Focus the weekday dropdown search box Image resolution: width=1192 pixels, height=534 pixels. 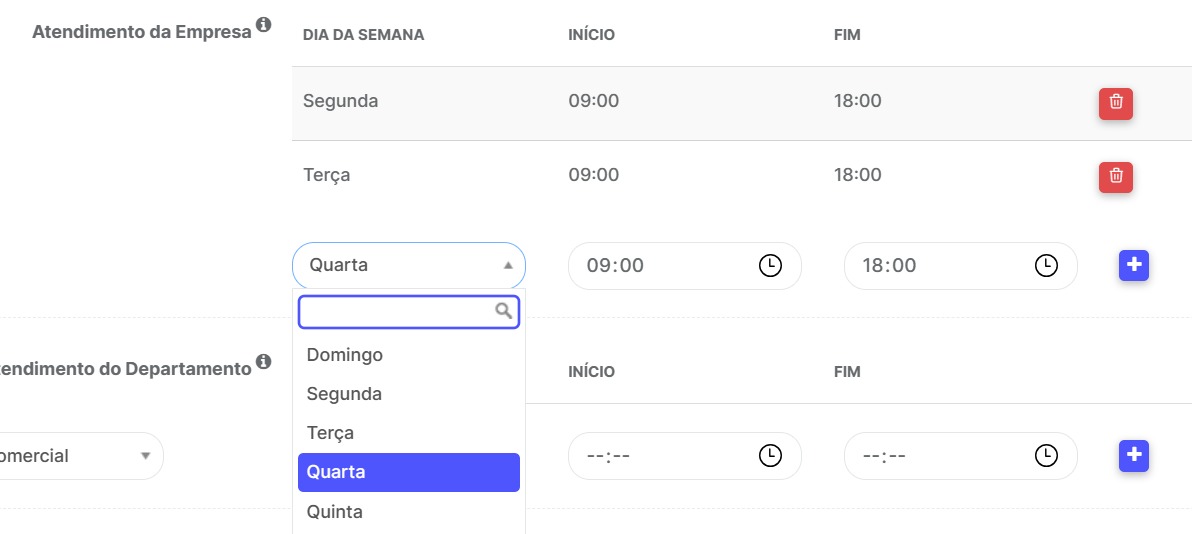click(409, 312)
